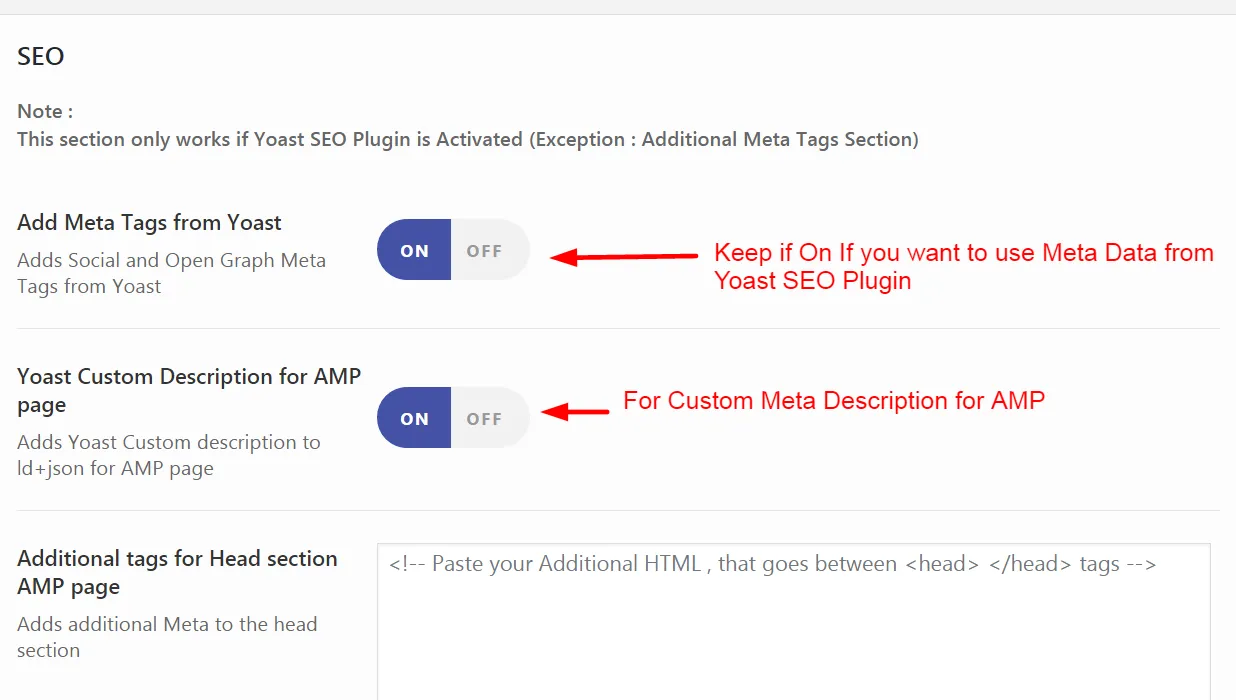The image size is (1236, 700).
Task: Click the SEO section heading
Action: tap(41, 57)
